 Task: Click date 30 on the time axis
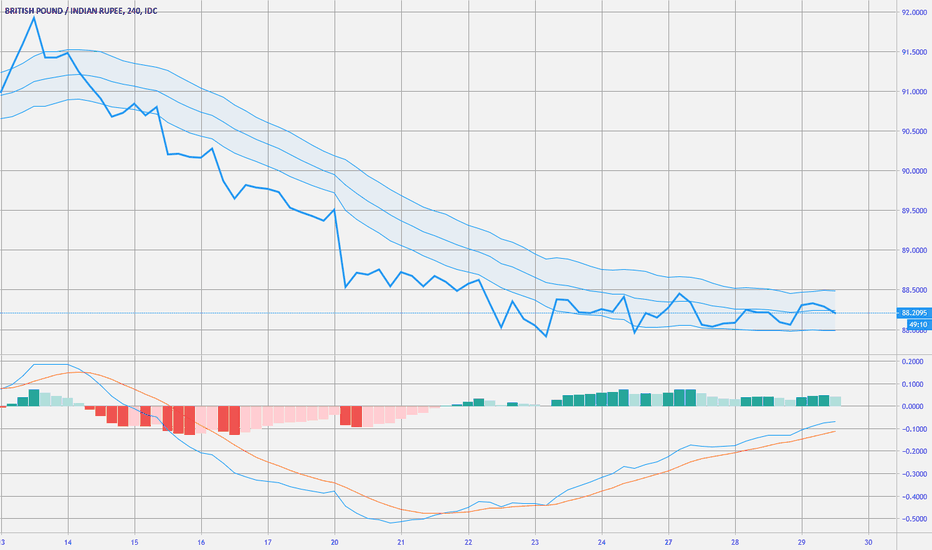pos(868,542)
